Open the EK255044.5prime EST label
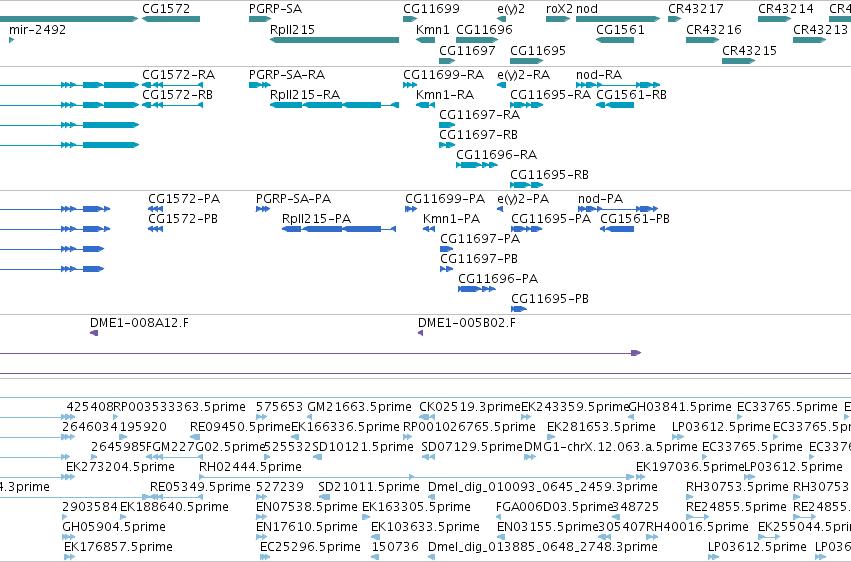This screenshot has height=562, width=851. 804,527
